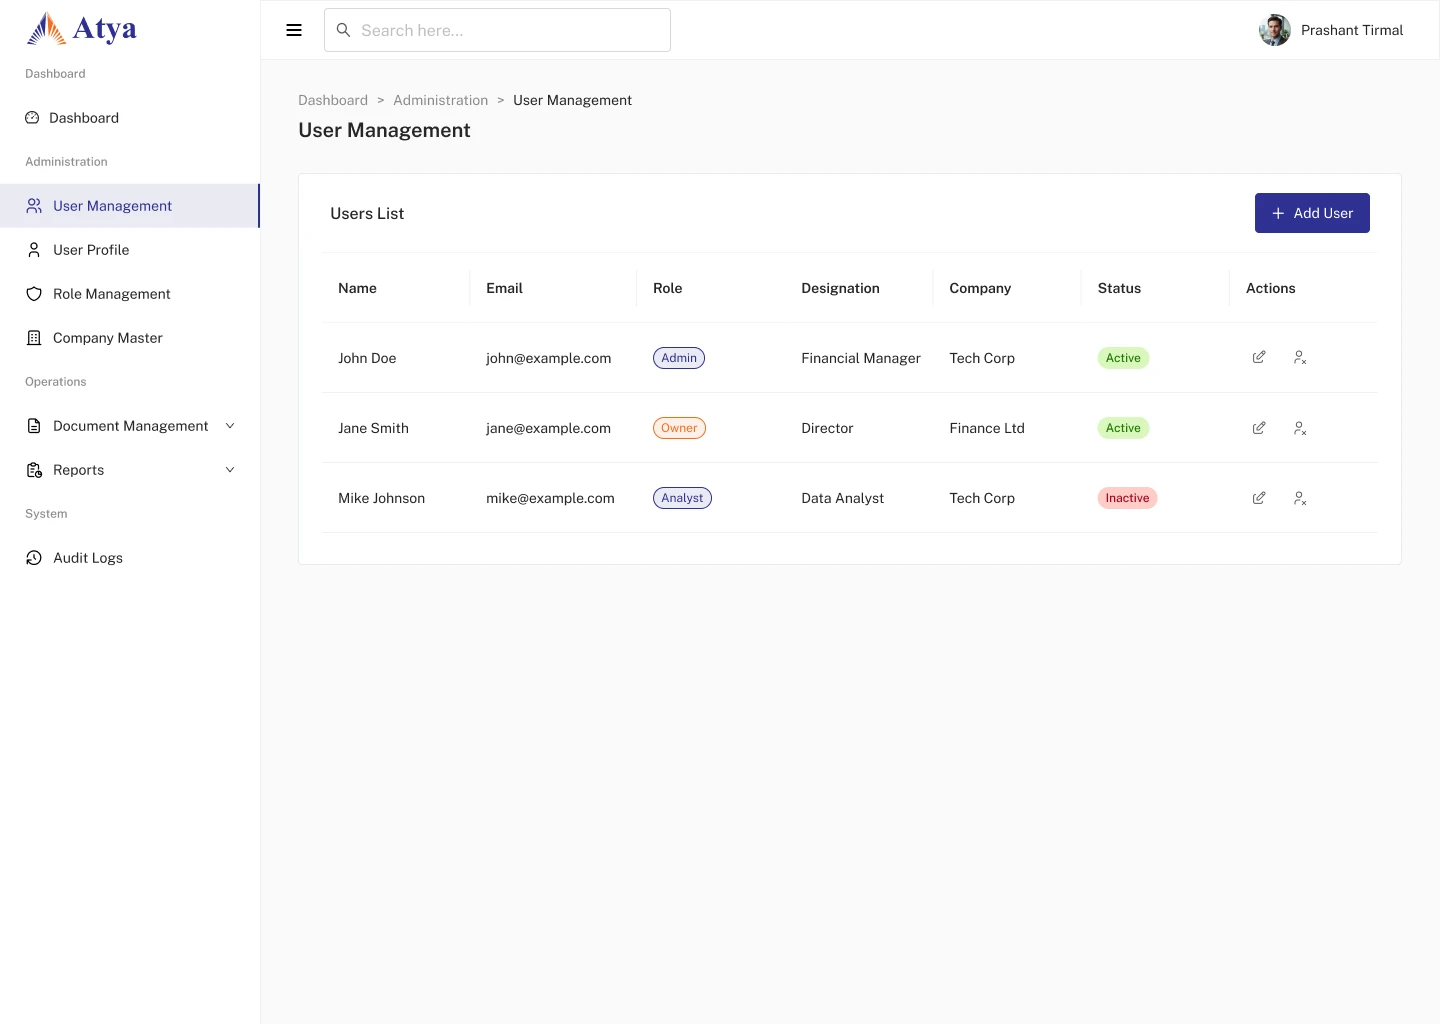Click the John Doe name cell
1440x1024 pixels.
click(x=367, y=358)
